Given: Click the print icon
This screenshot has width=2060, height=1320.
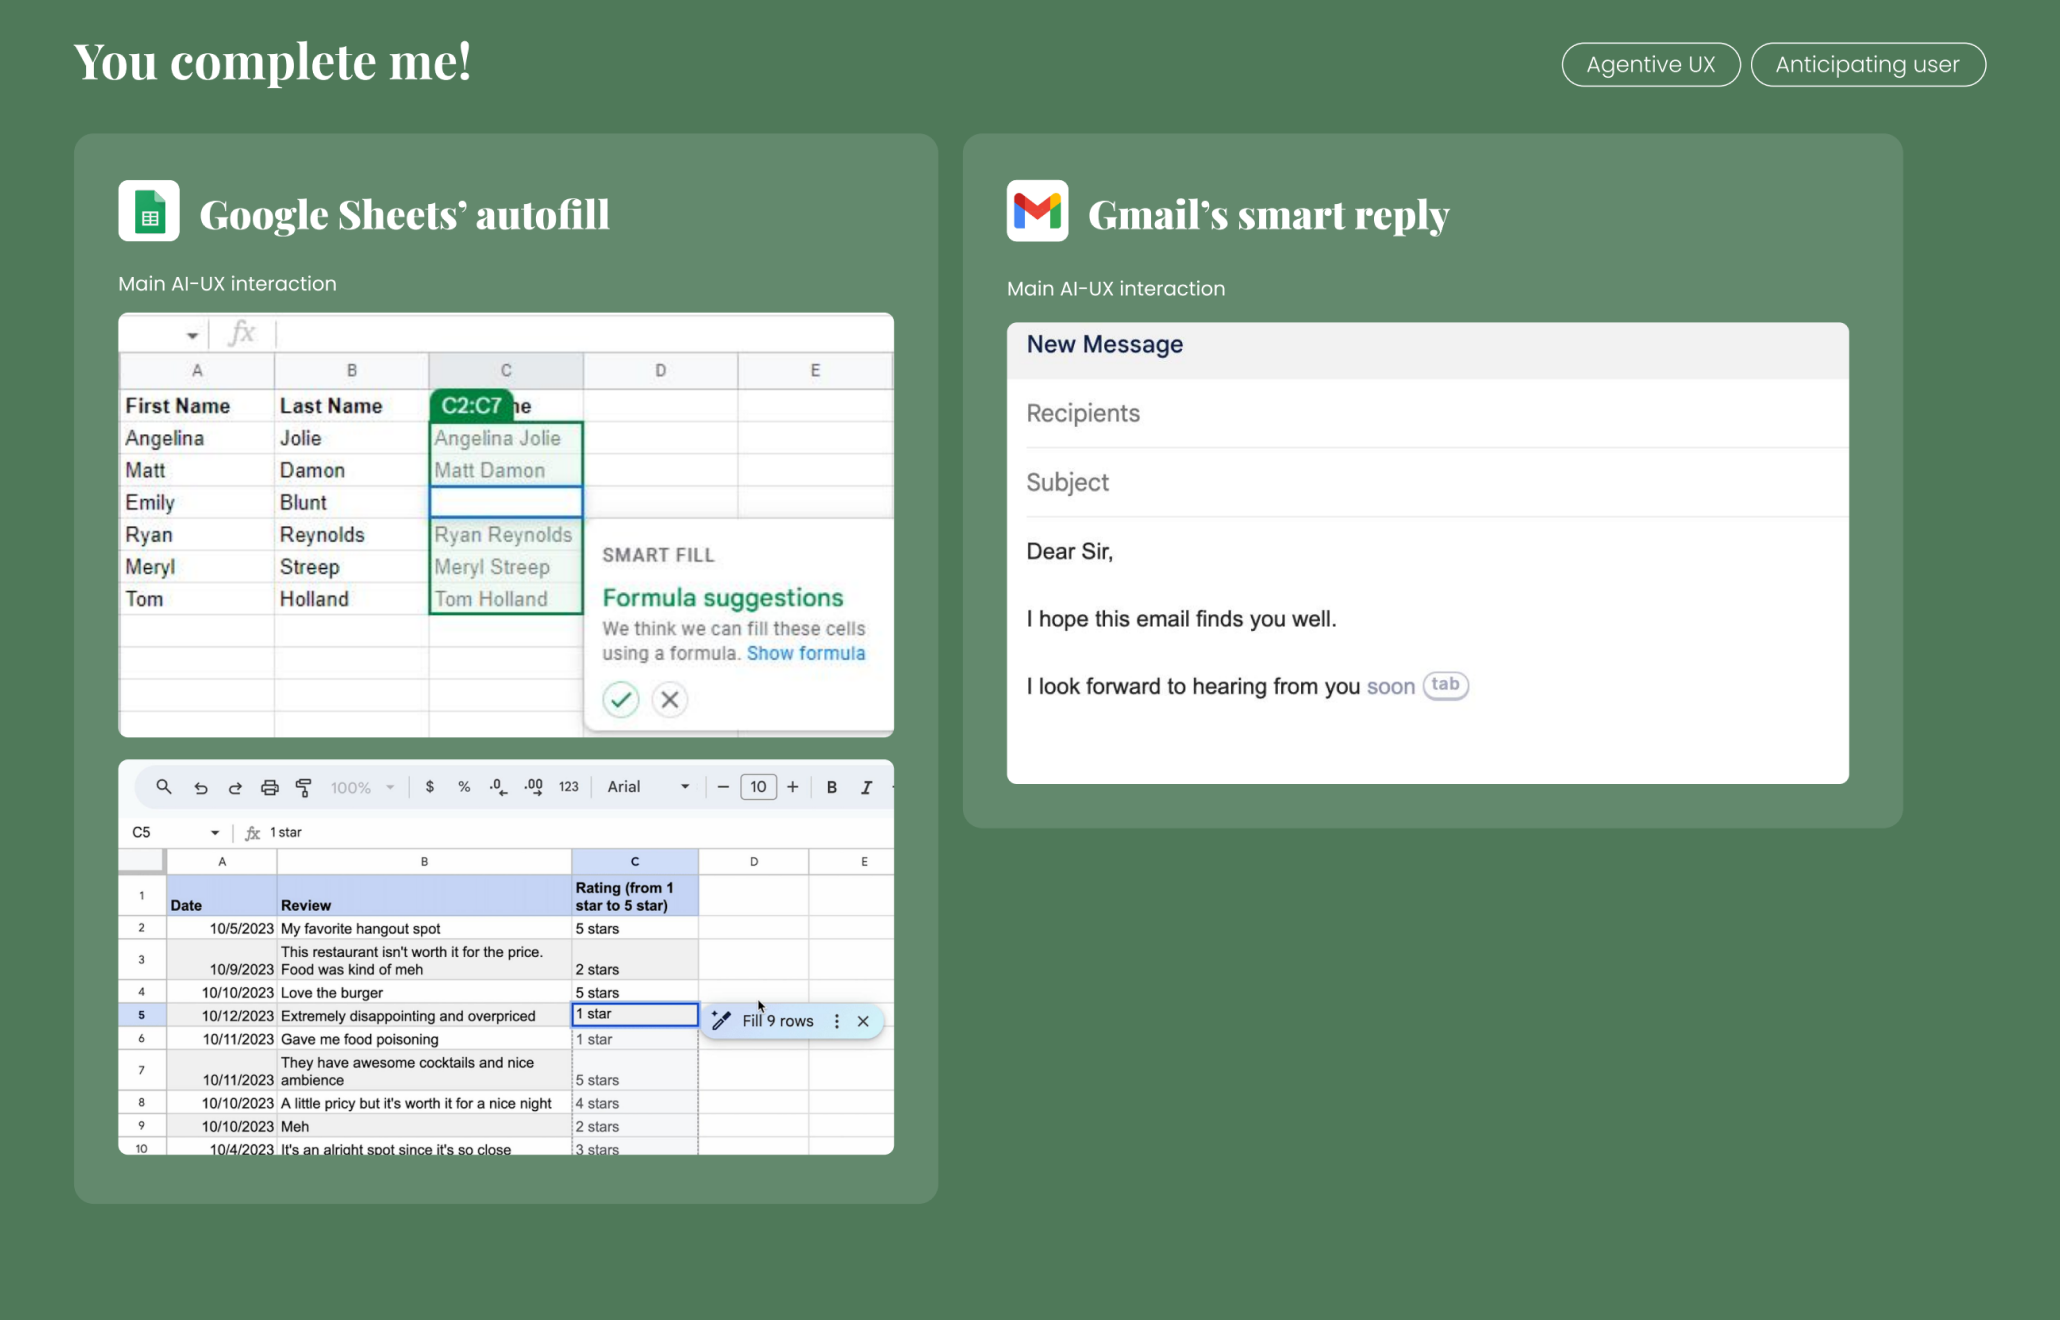Looking at the screenshot, I should [269, 787].
